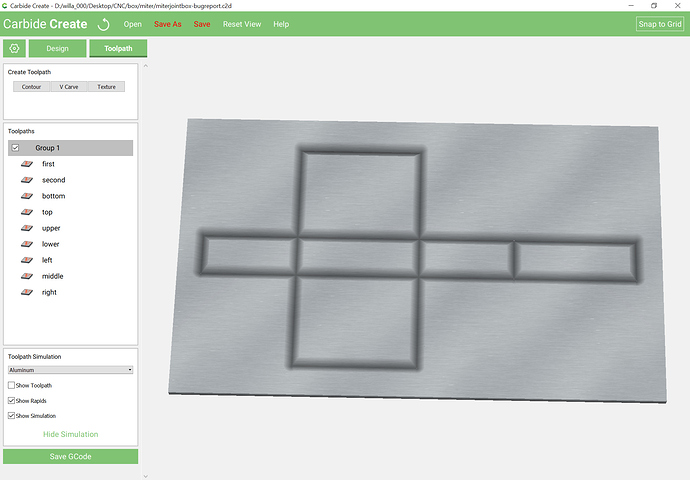Click the 'left' toolpath icon
Screen dimensions: 690x480
click(27, 260)
